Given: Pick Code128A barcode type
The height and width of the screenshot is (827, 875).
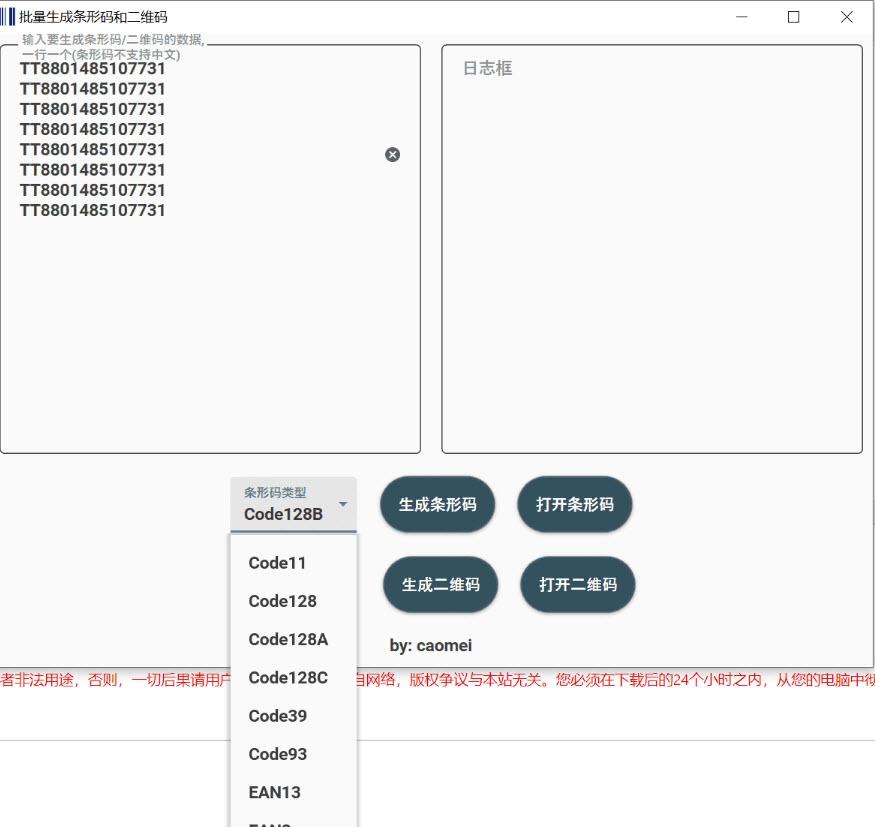Looking at the screenshot, I should (x=293, y=639).
